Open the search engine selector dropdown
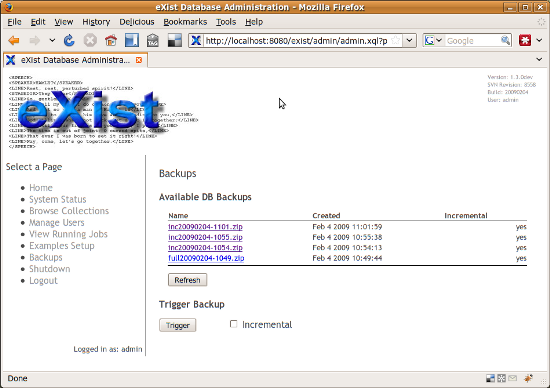 pyautogui.click(x=433, y=41)
